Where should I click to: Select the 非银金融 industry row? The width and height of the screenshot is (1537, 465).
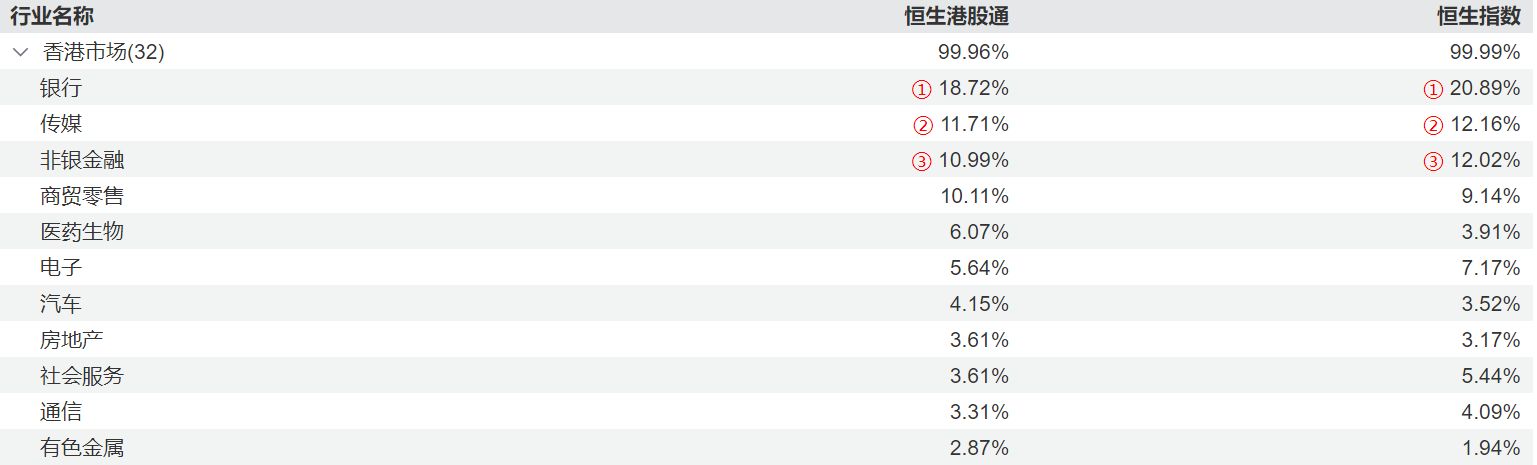click(82, 160)
